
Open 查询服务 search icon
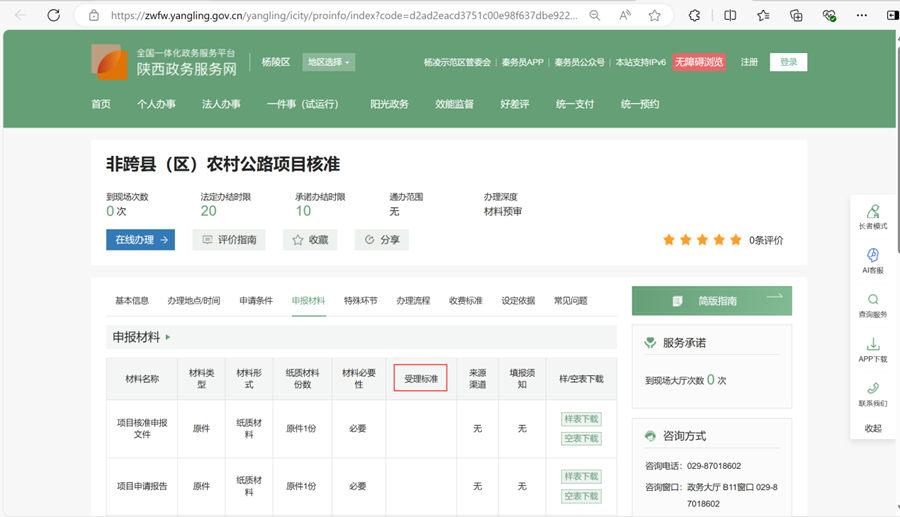tap(872, 305)
